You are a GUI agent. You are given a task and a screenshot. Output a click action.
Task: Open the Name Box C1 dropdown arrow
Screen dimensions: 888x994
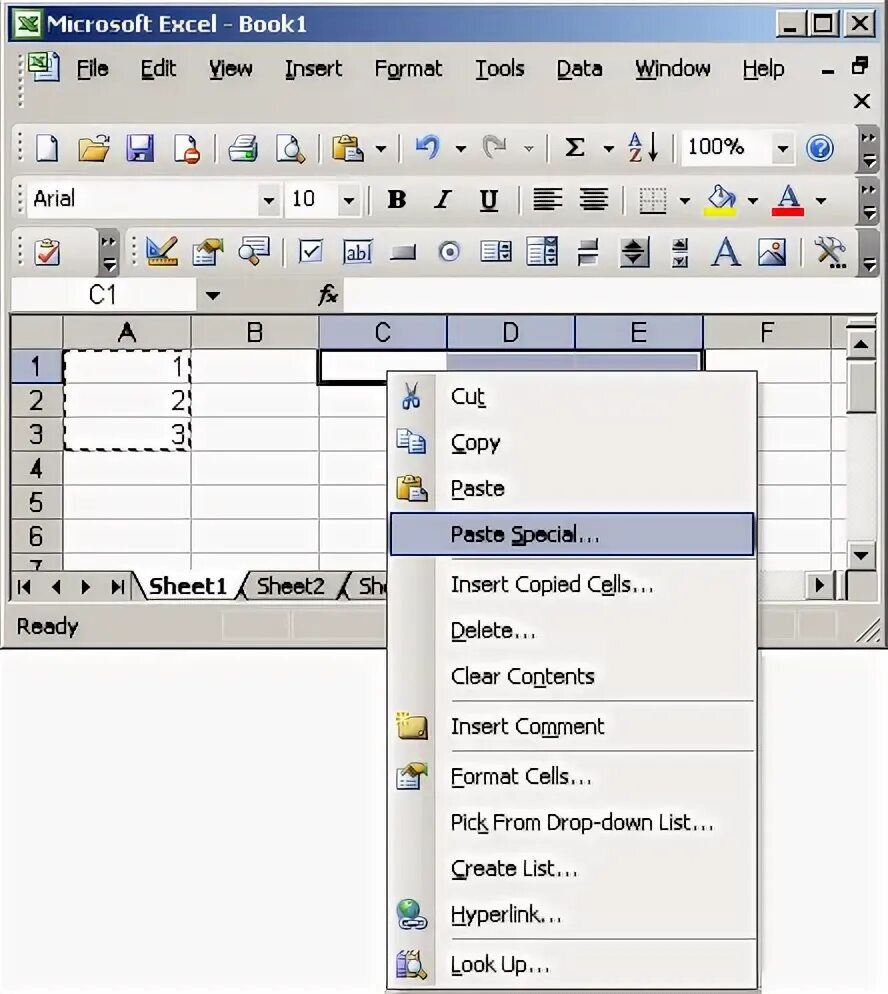[213, 295]
